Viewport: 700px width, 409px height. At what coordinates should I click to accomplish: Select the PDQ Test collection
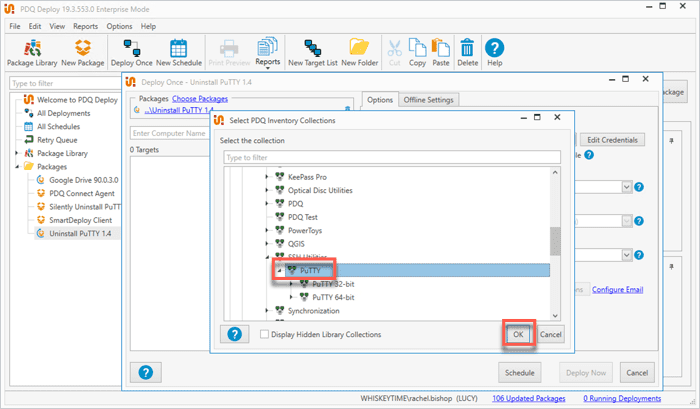[303, 217]
